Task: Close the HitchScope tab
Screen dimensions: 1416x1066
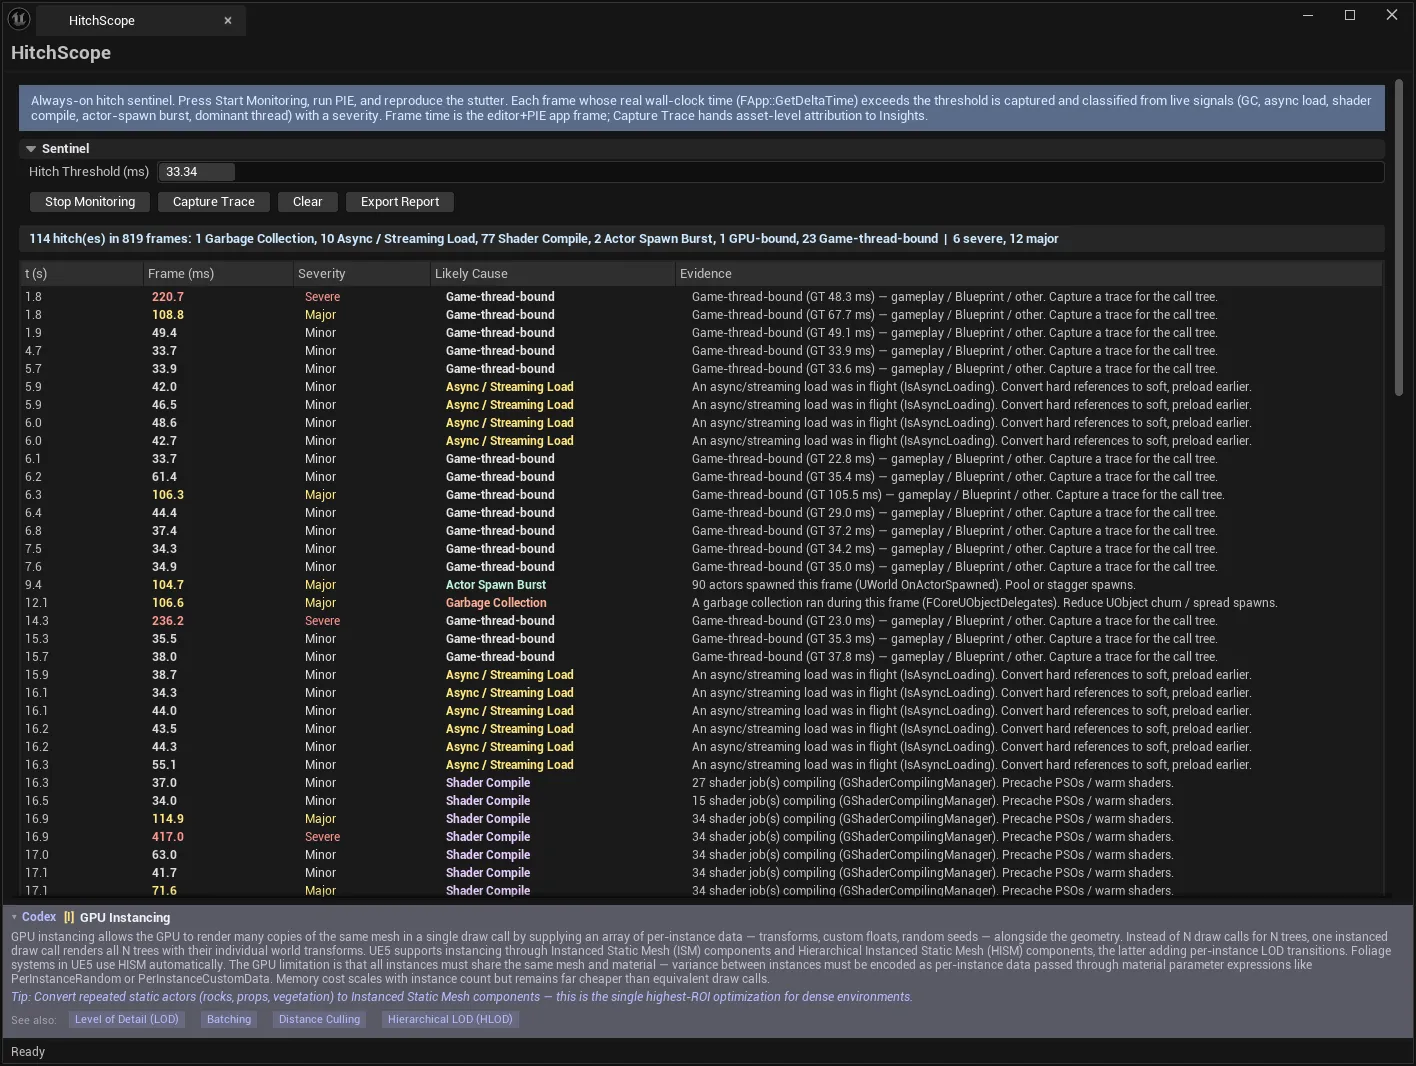Action: (228, 20)
